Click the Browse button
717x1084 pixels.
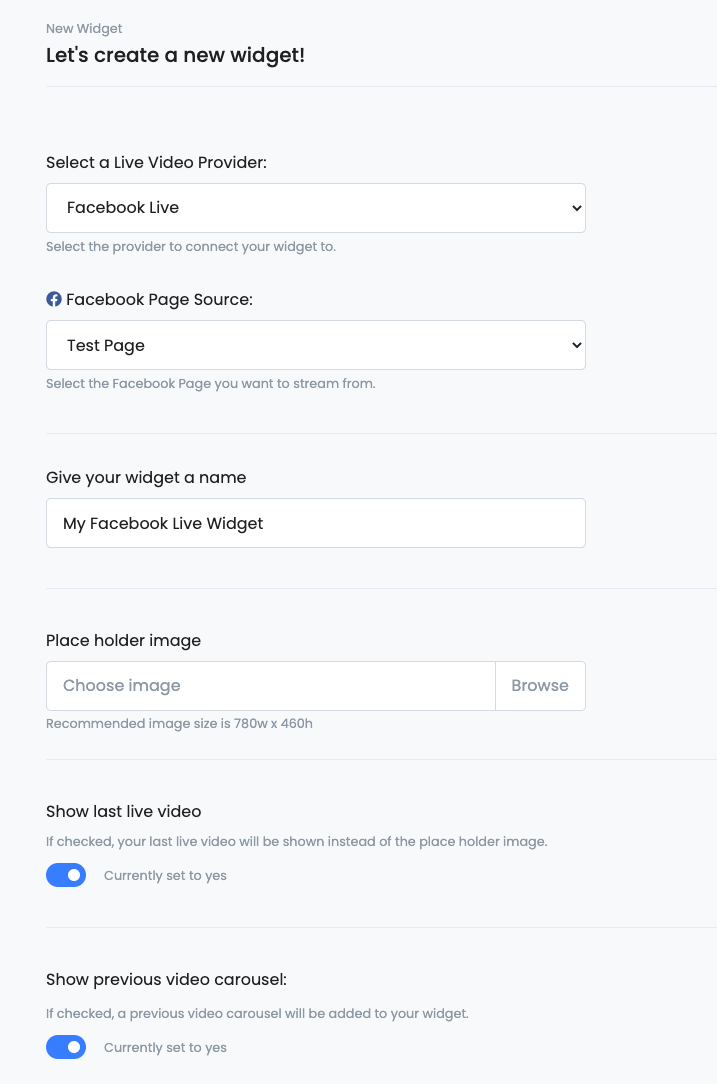[540, 686]
